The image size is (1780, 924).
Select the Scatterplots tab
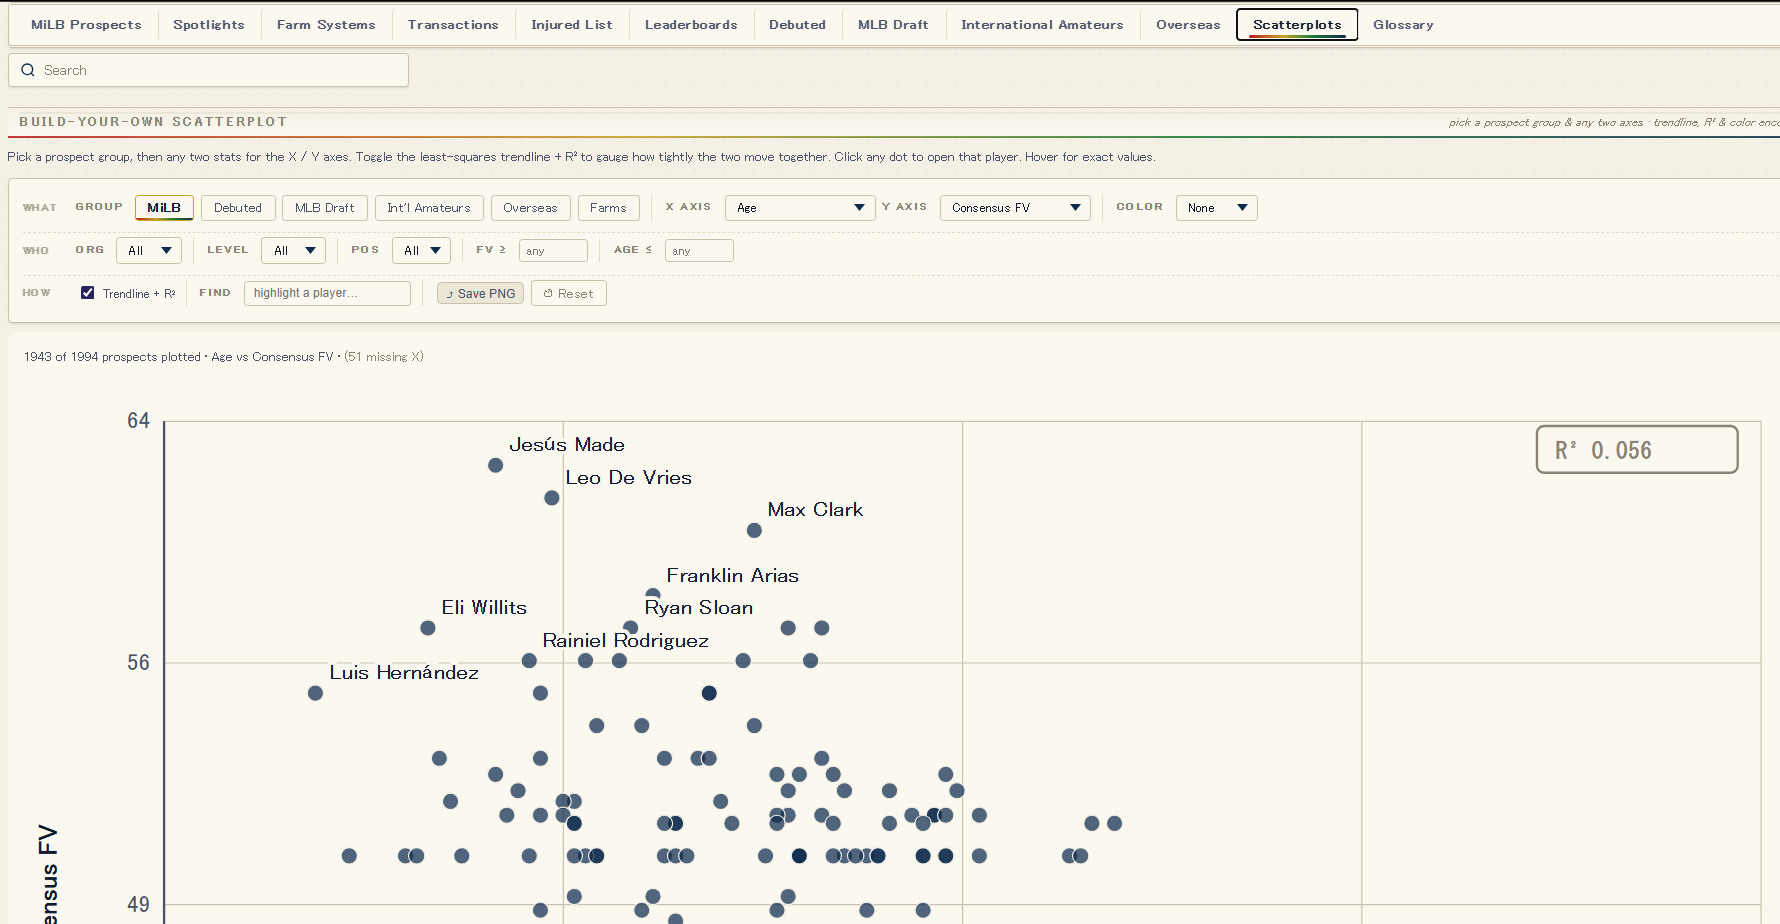pyautogui.click(x=1297, y=25)
